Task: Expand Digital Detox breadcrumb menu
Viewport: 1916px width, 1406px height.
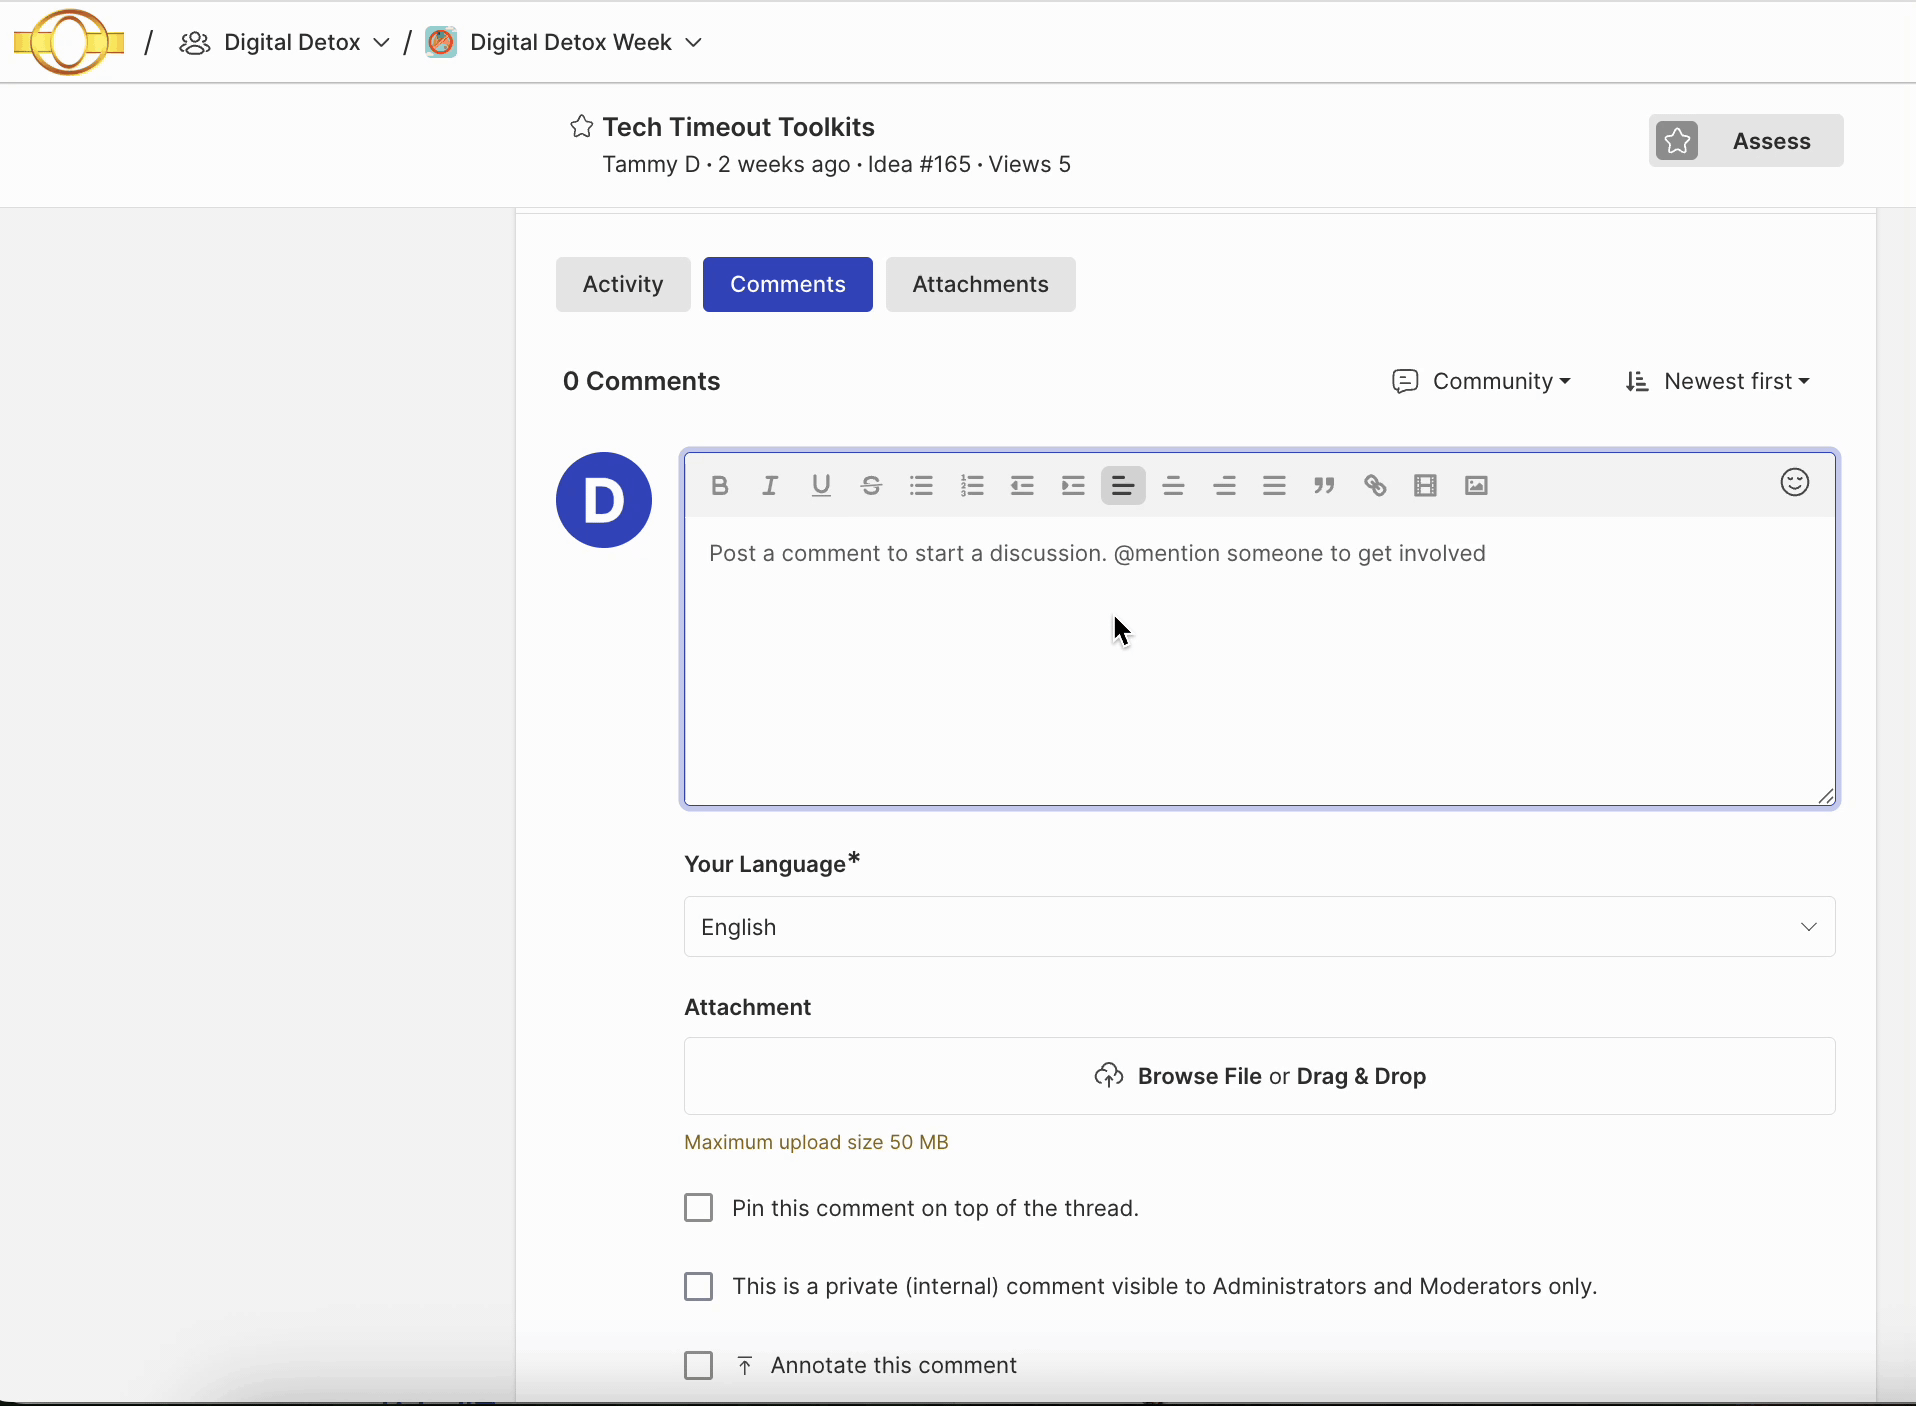Action: coord(381,43)
